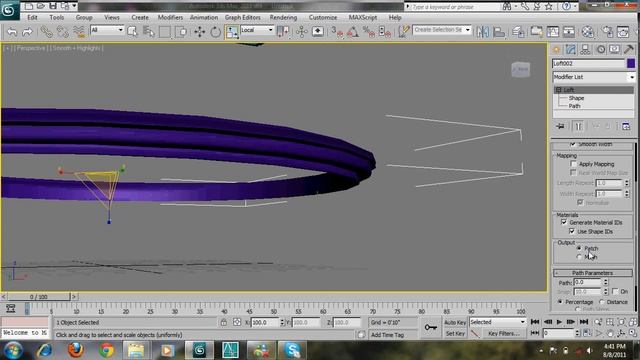The image size is (640, 360).
Task: Choose the Rectangular Selection Region tool
Action: (x=164, y=31)
